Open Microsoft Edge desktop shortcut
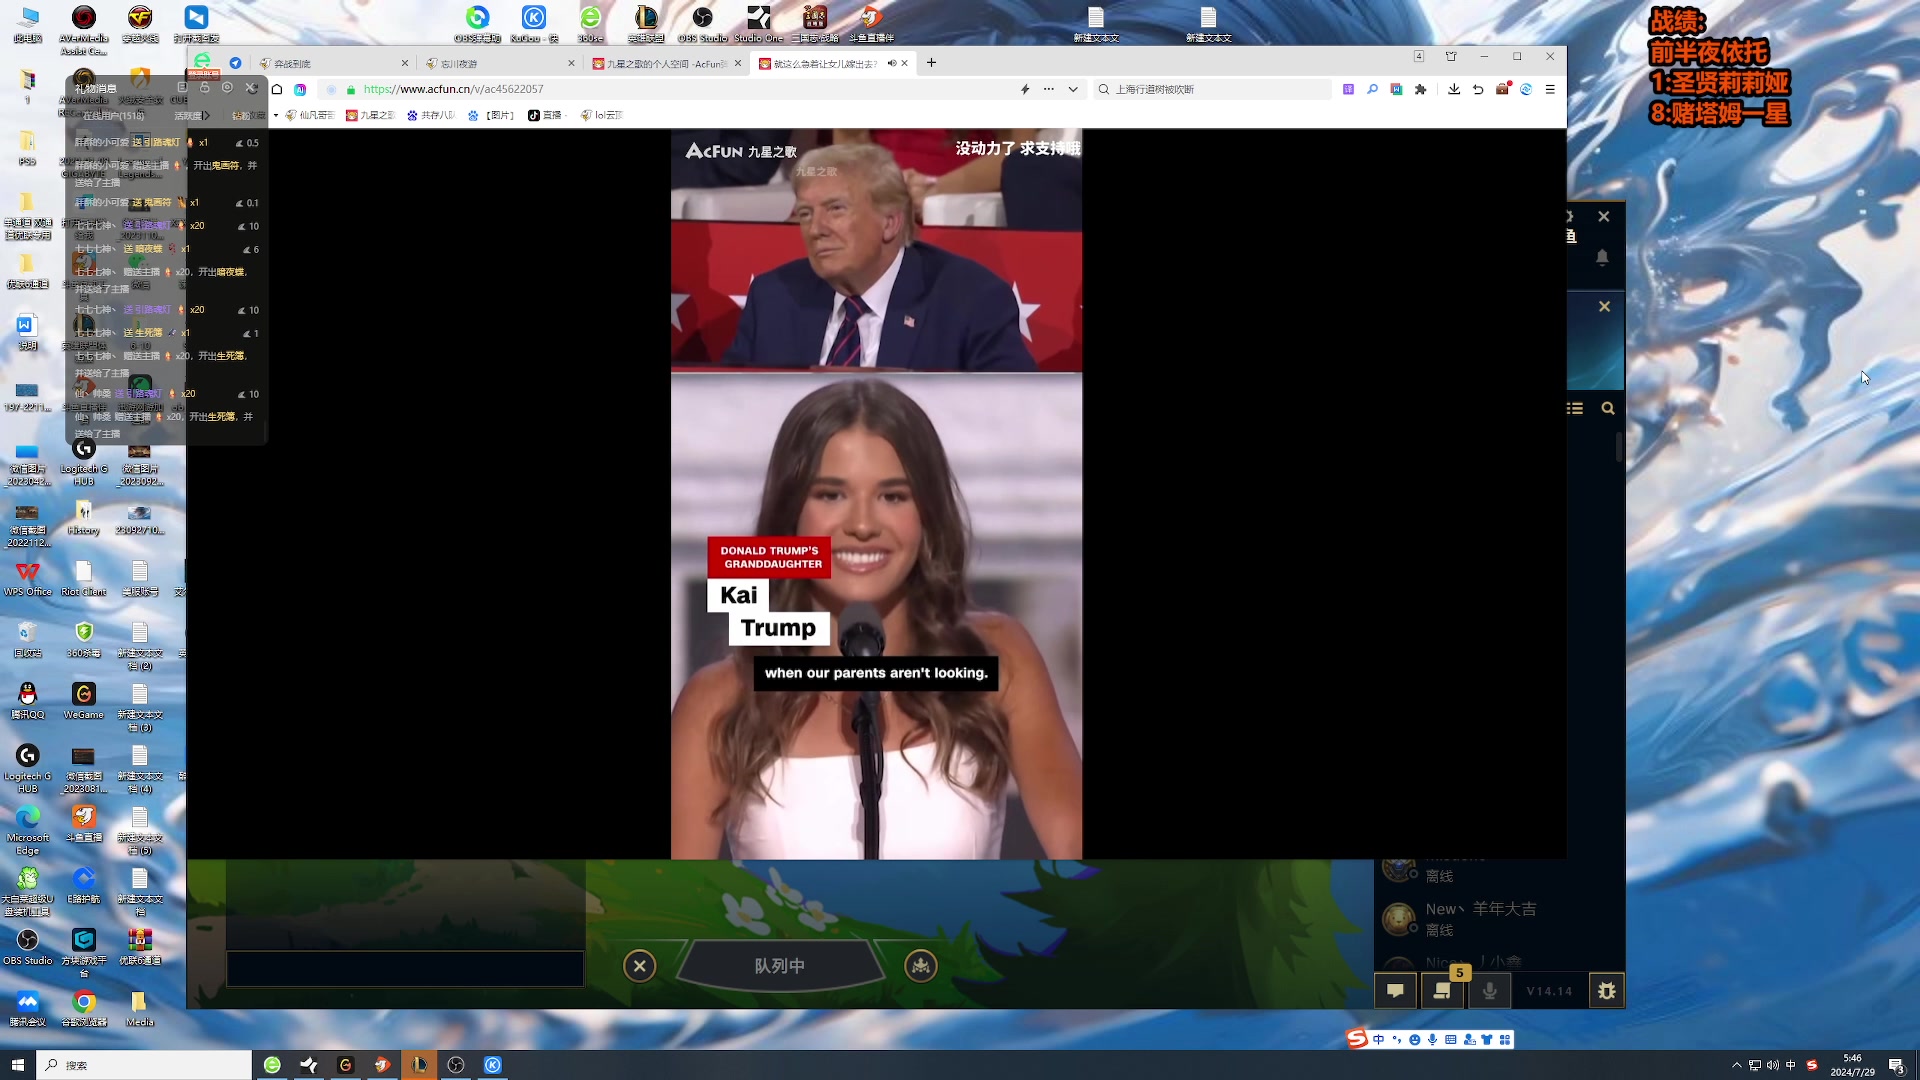1920x1080 pixels. [28, 830]
